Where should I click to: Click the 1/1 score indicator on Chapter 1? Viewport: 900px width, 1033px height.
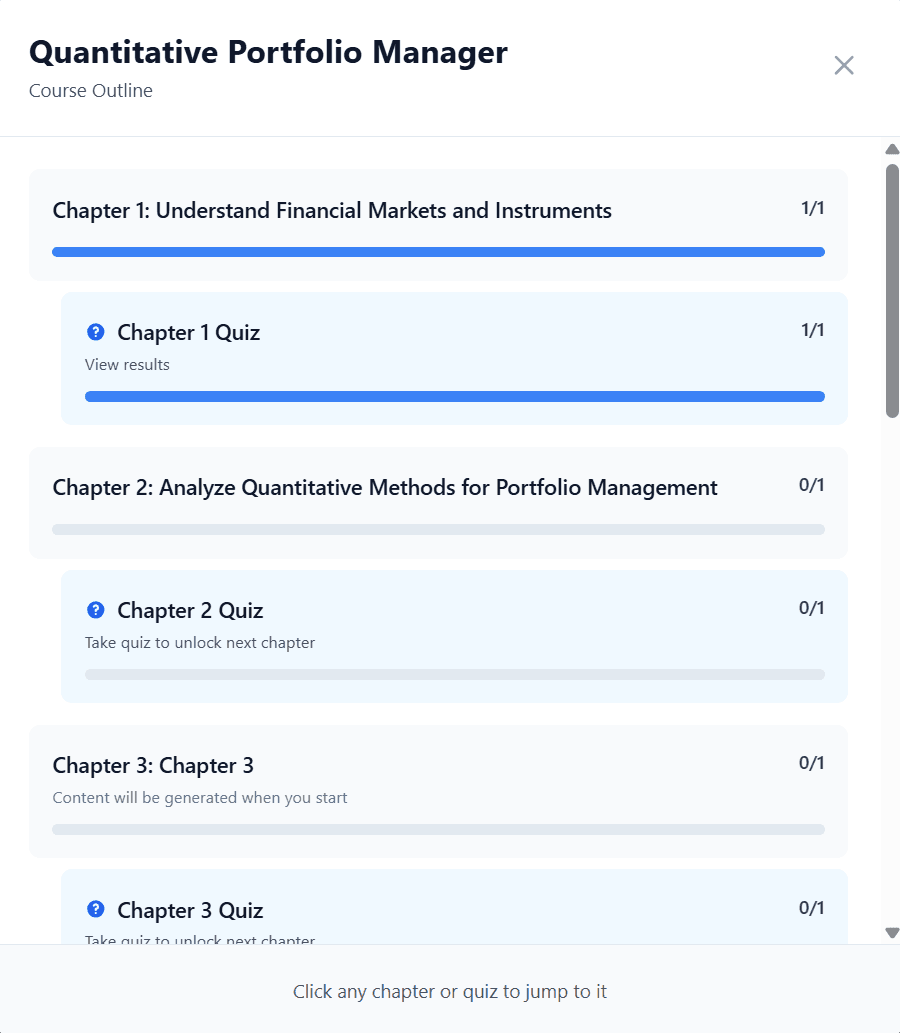pyautogui.click(x=811, y=207)
